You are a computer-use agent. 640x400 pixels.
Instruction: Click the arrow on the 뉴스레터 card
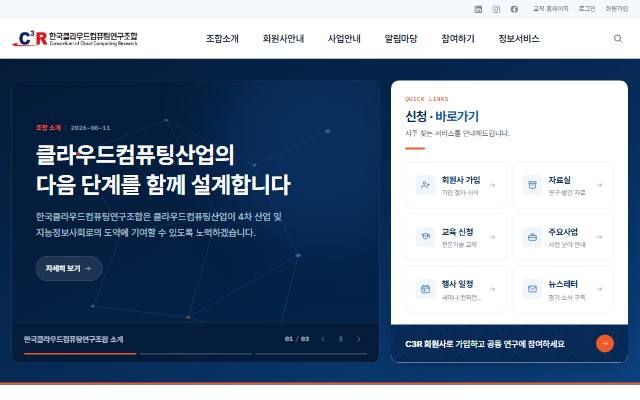[600, 289]
